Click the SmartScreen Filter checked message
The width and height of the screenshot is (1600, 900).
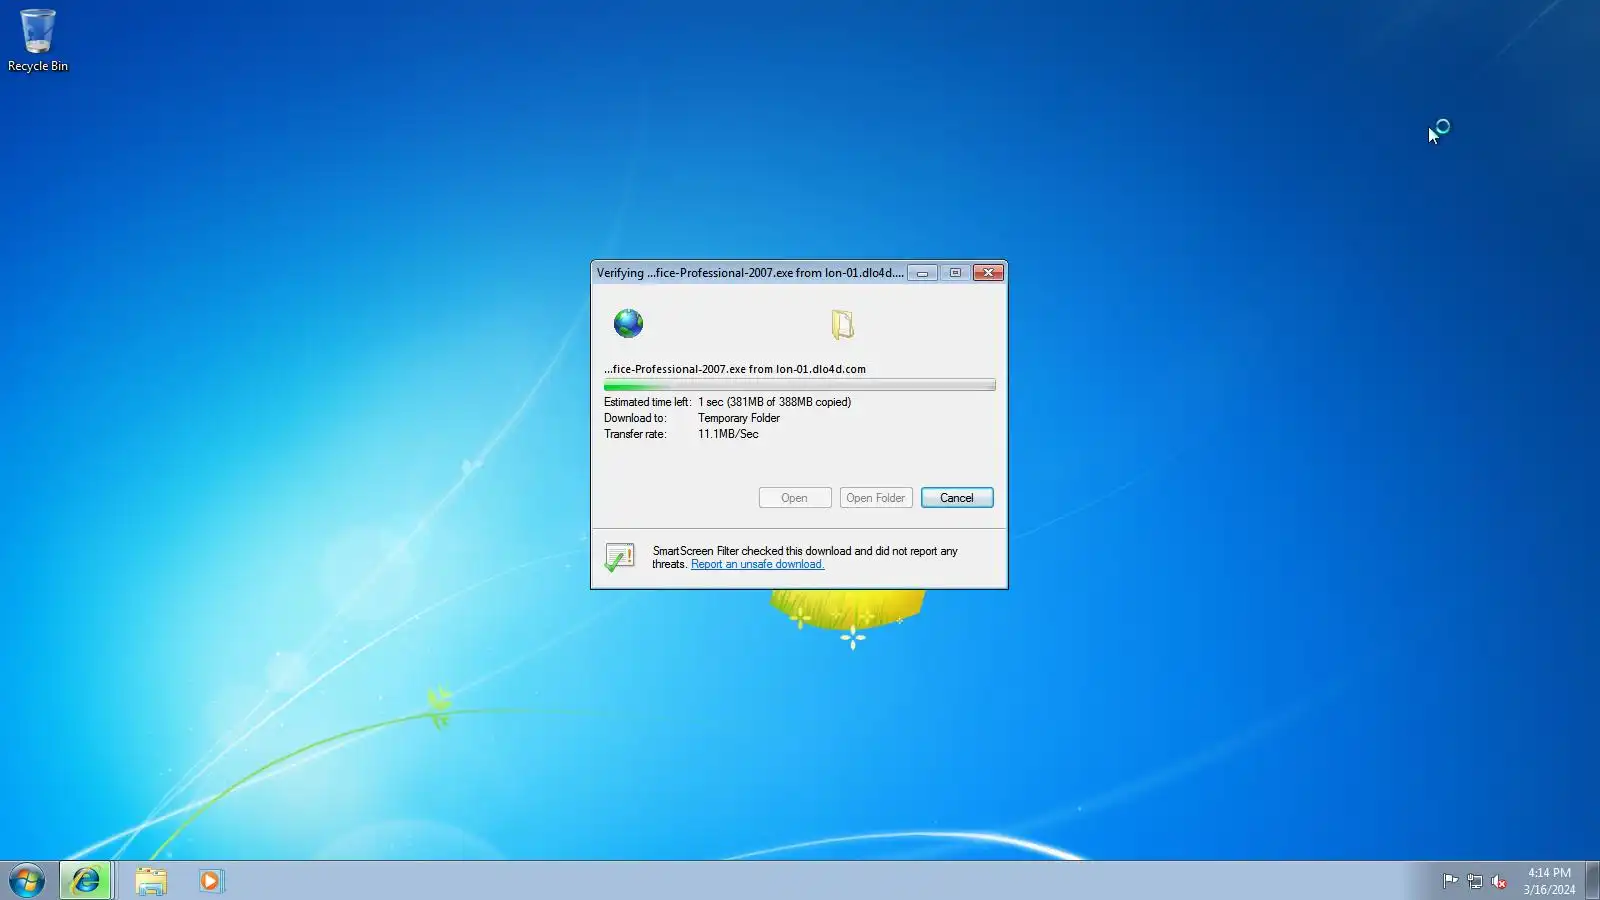[x=805, y=557]
